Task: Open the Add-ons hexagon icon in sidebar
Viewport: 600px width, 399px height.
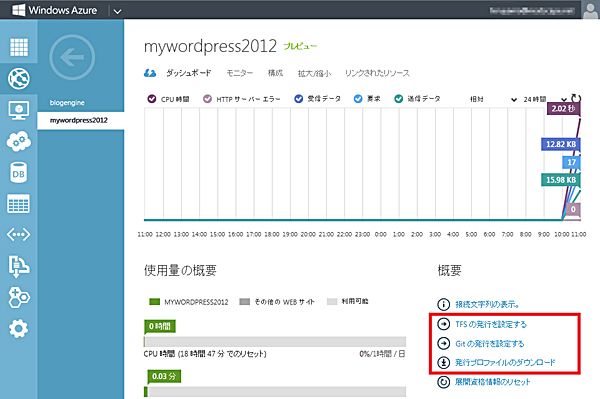Action: pyautogui.click(x=19, y=297)
